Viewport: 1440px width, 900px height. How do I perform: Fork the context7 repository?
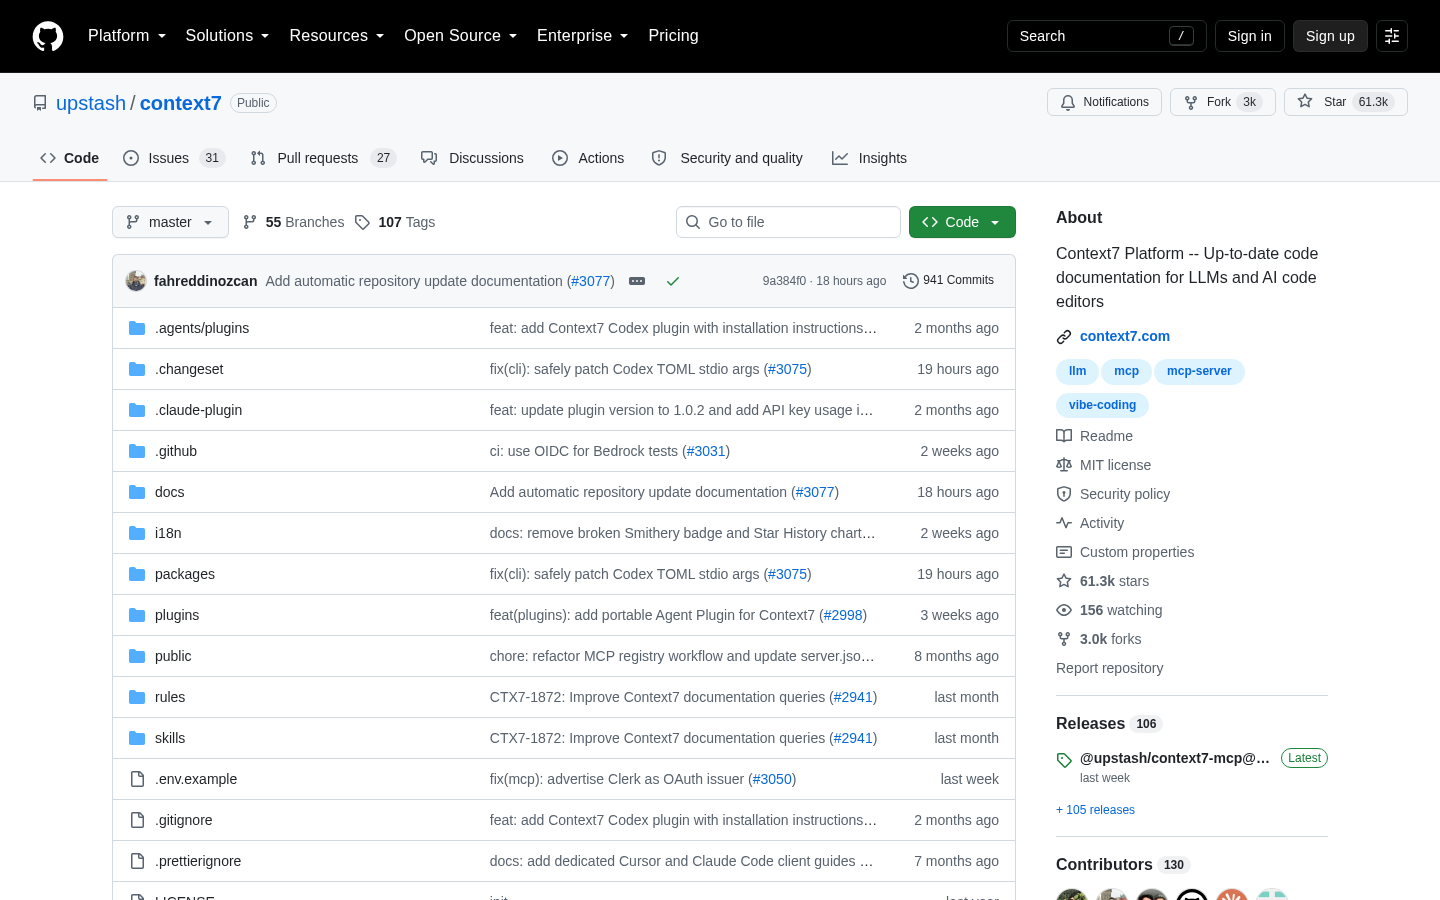[x=1222, y=102]
